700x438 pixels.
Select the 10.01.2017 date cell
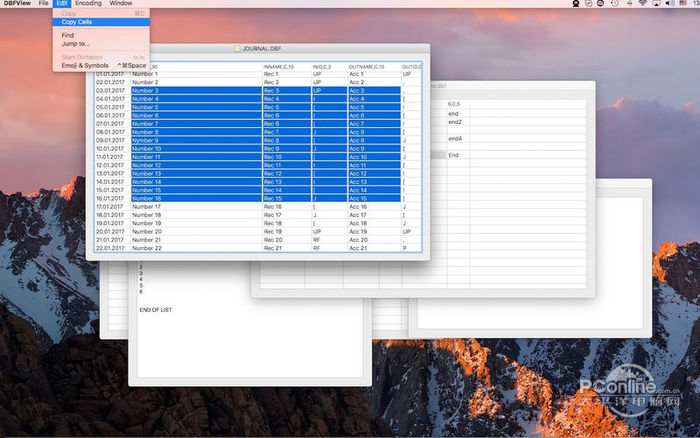(x=112, y=149)
